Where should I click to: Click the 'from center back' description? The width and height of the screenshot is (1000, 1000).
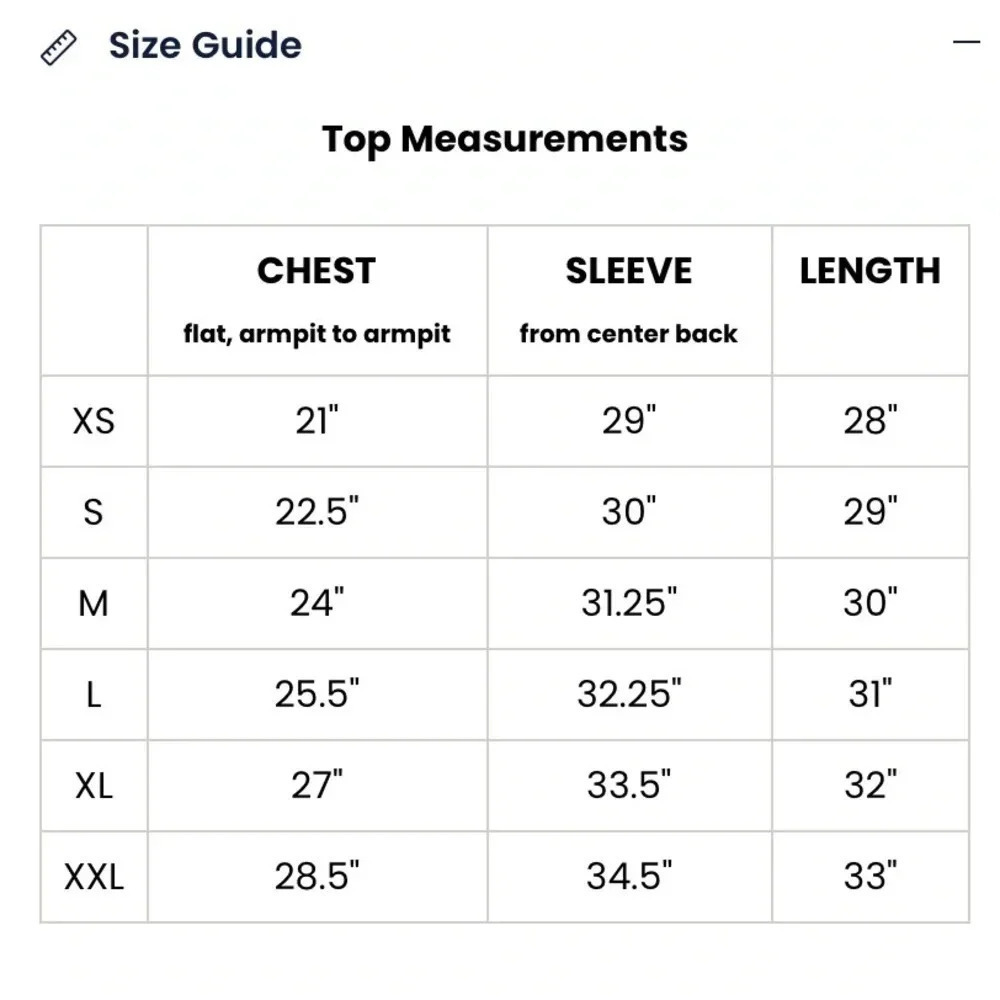[628, 334]
